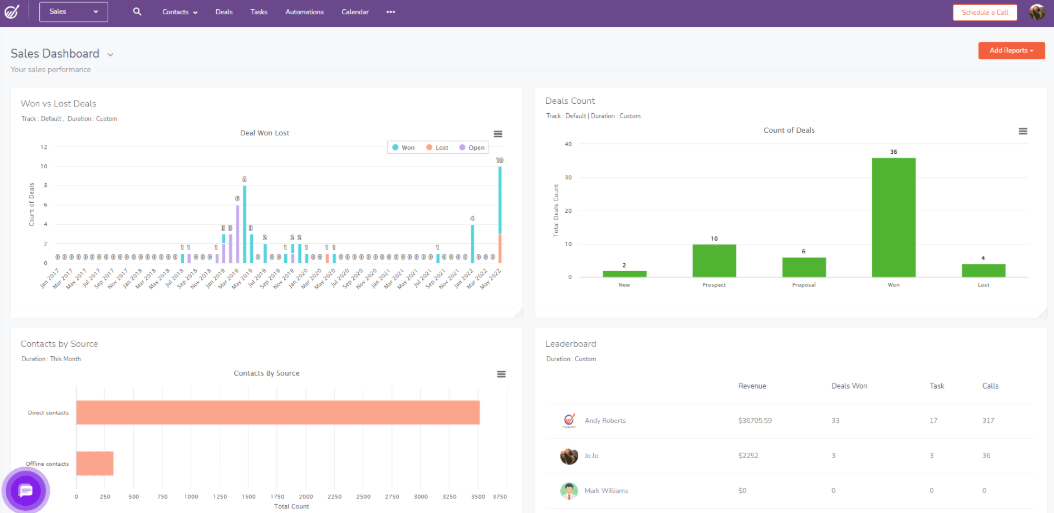
Task: Click the Leaderboard widget title
Action: pos(571,344)
